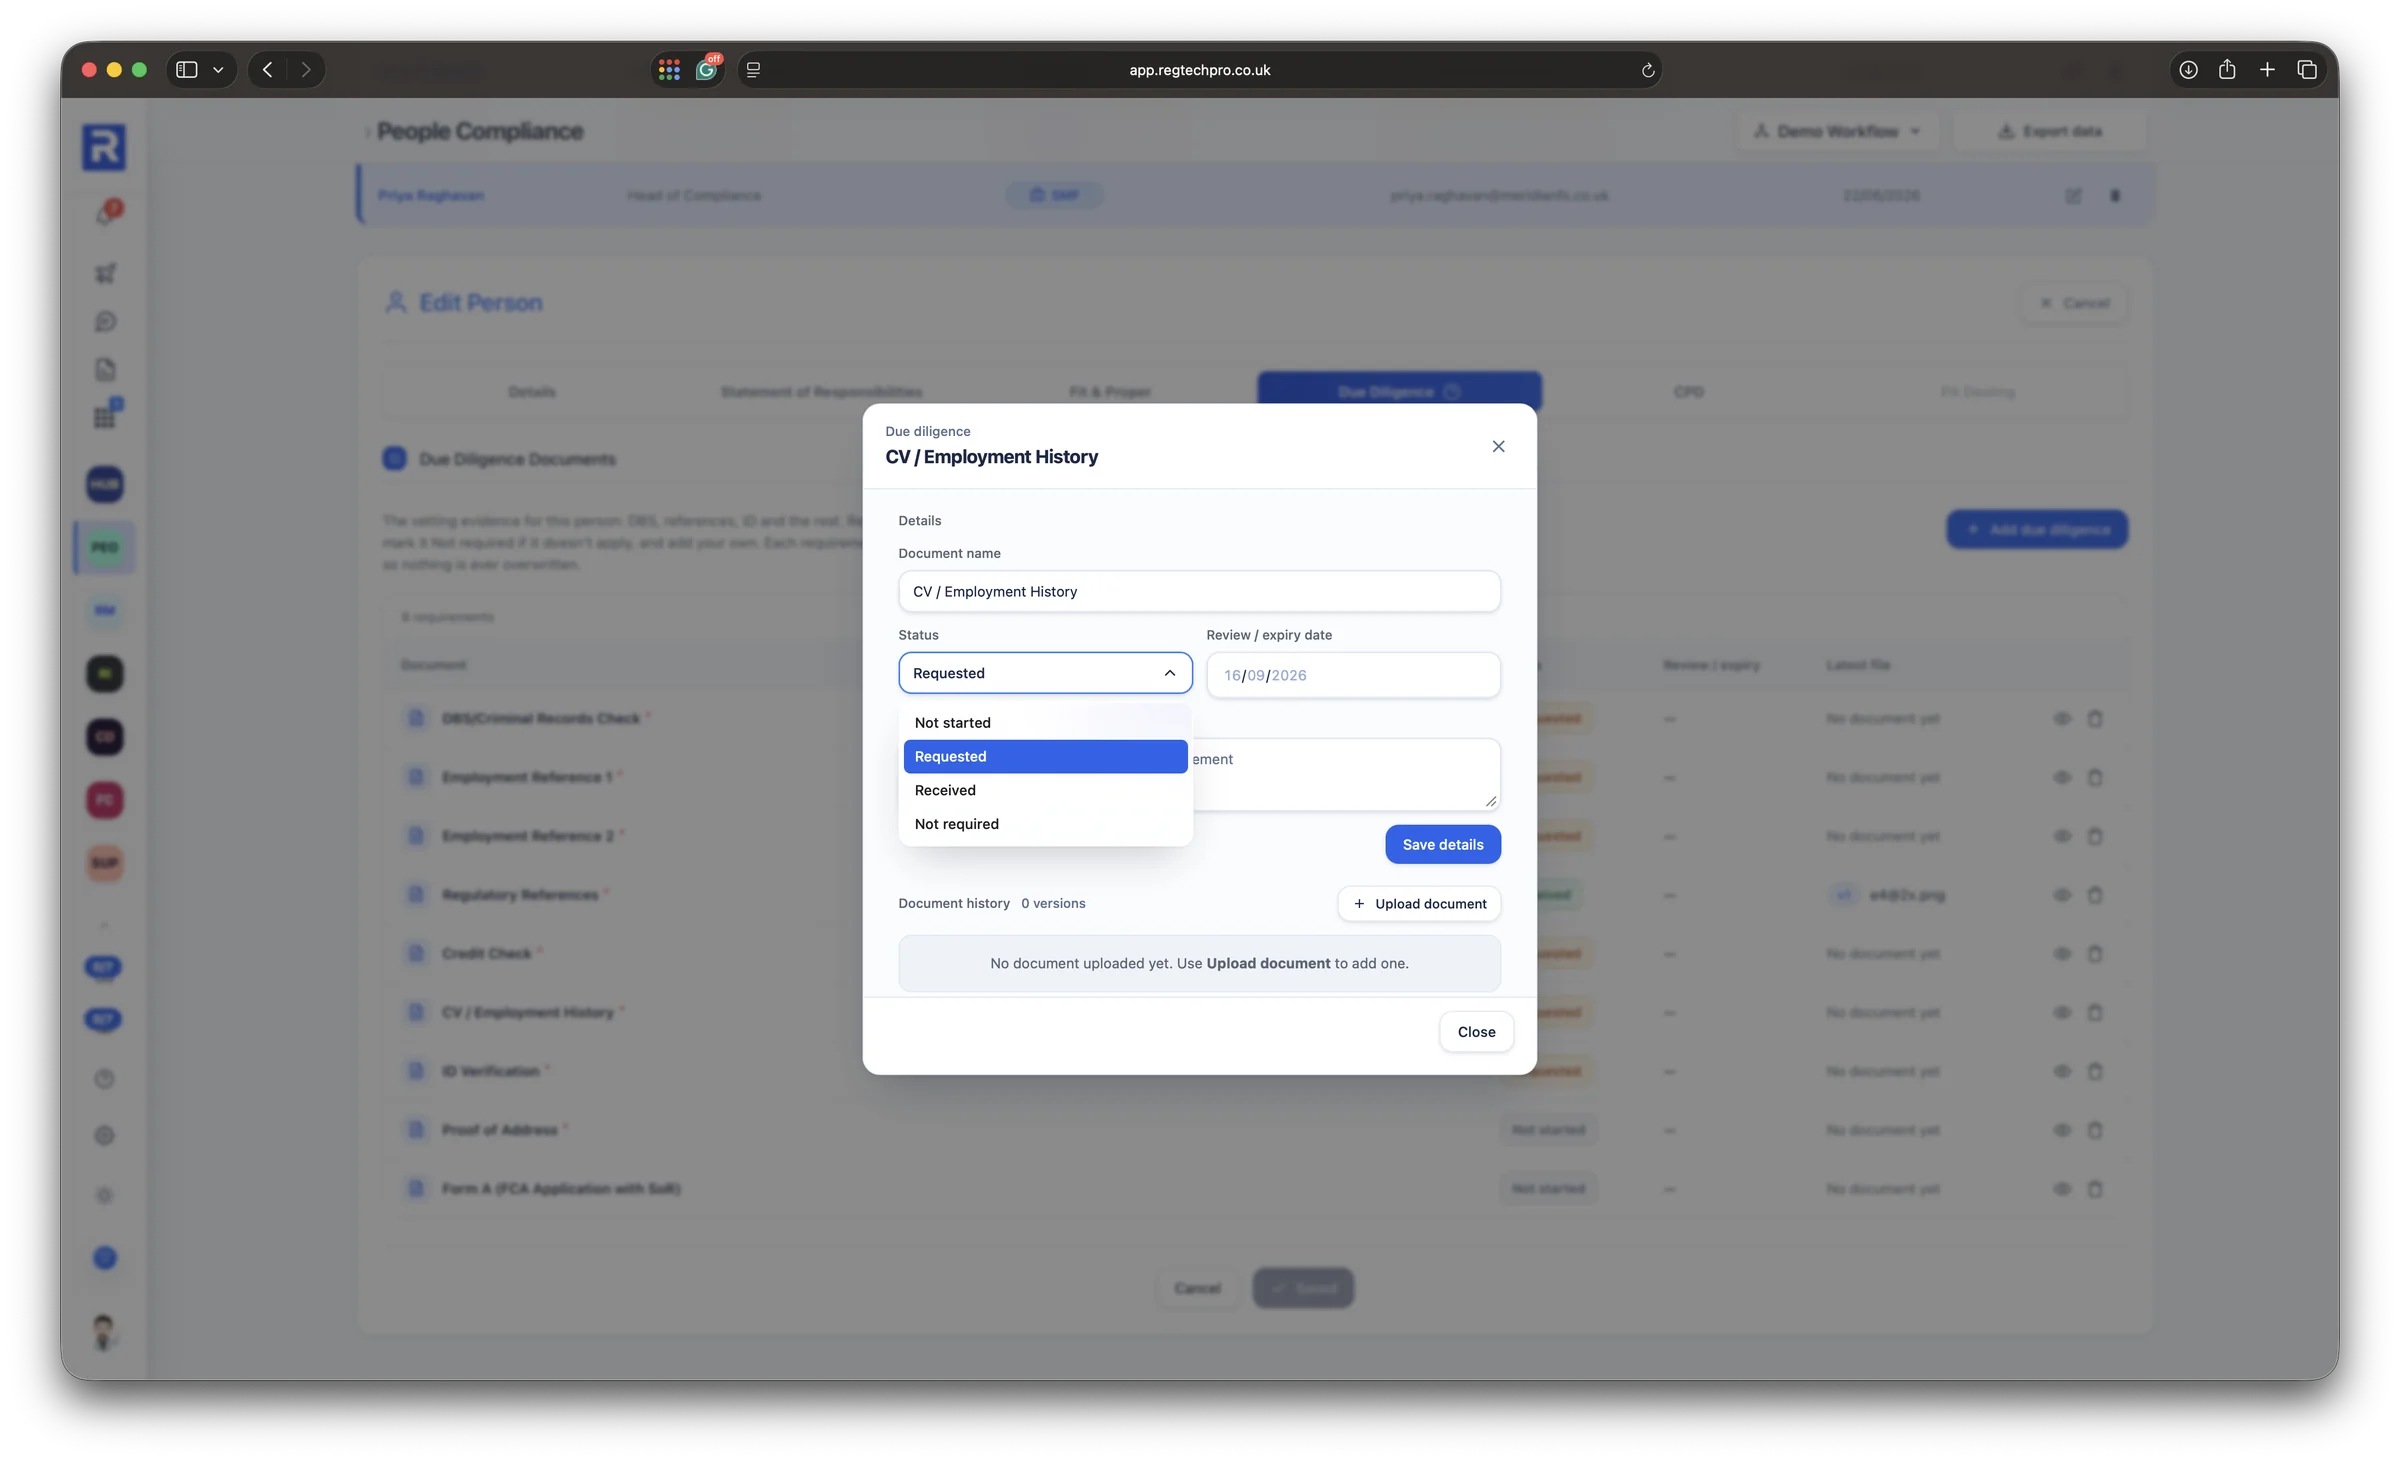Click the Document name input field
This screenshot has height=1461, width=2400.
click(1199, 591)
